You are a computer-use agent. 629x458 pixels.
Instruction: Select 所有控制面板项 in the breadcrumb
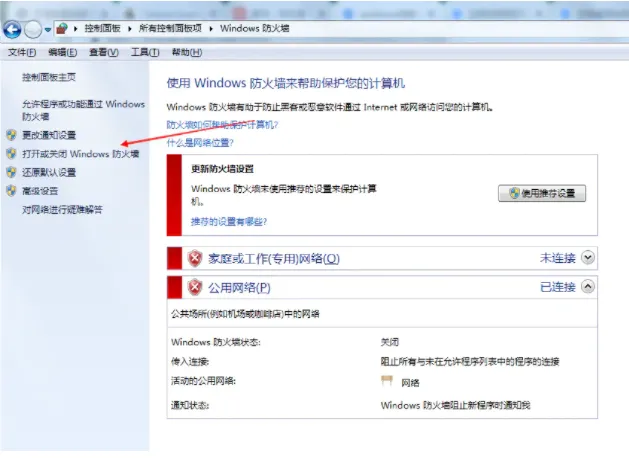[170, 28]
